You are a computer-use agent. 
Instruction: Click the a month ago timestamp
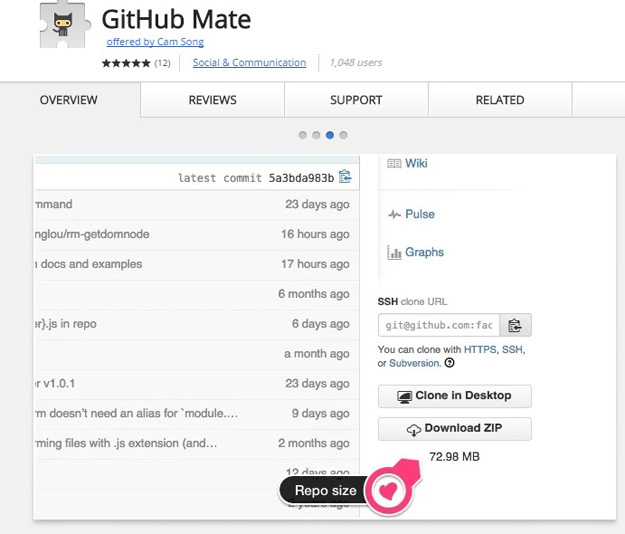click(x=317, y=353)
